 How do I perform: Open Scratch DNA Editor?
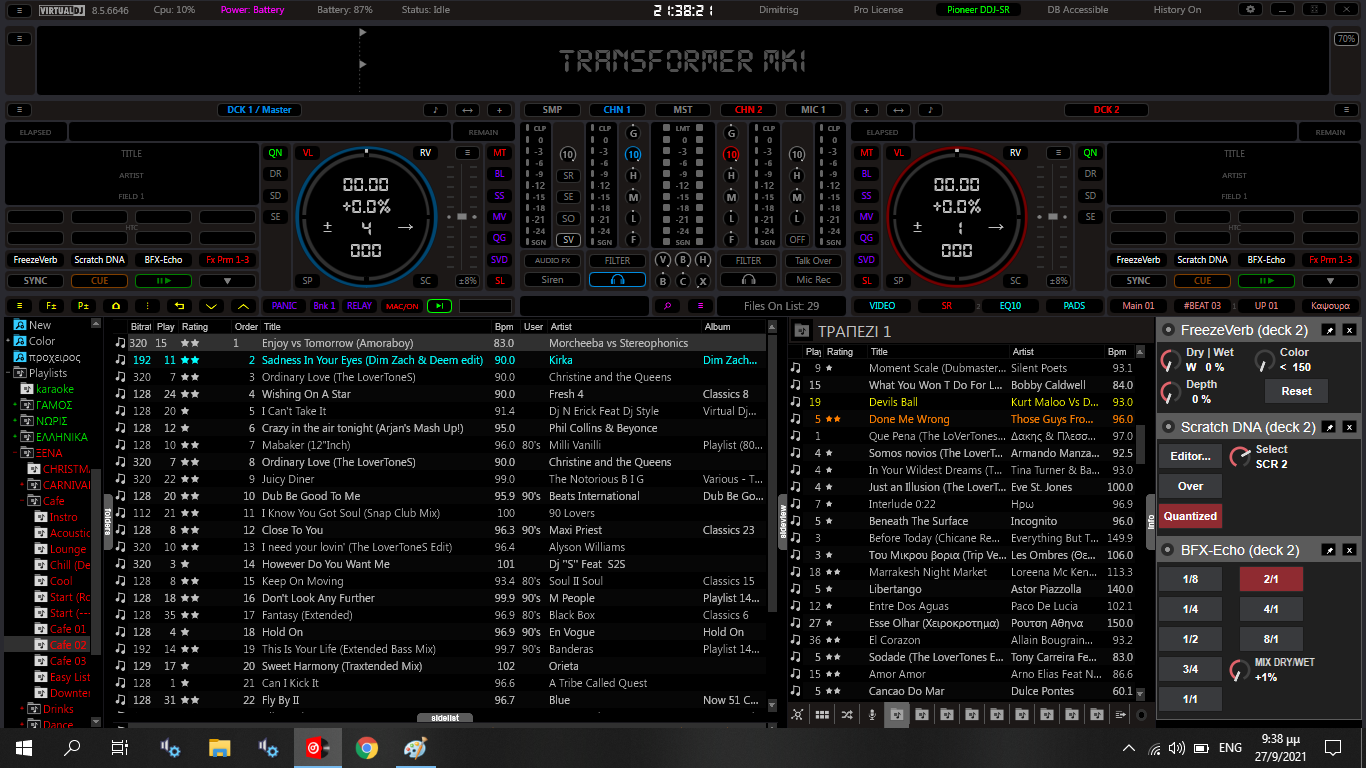pos(1190,456)
